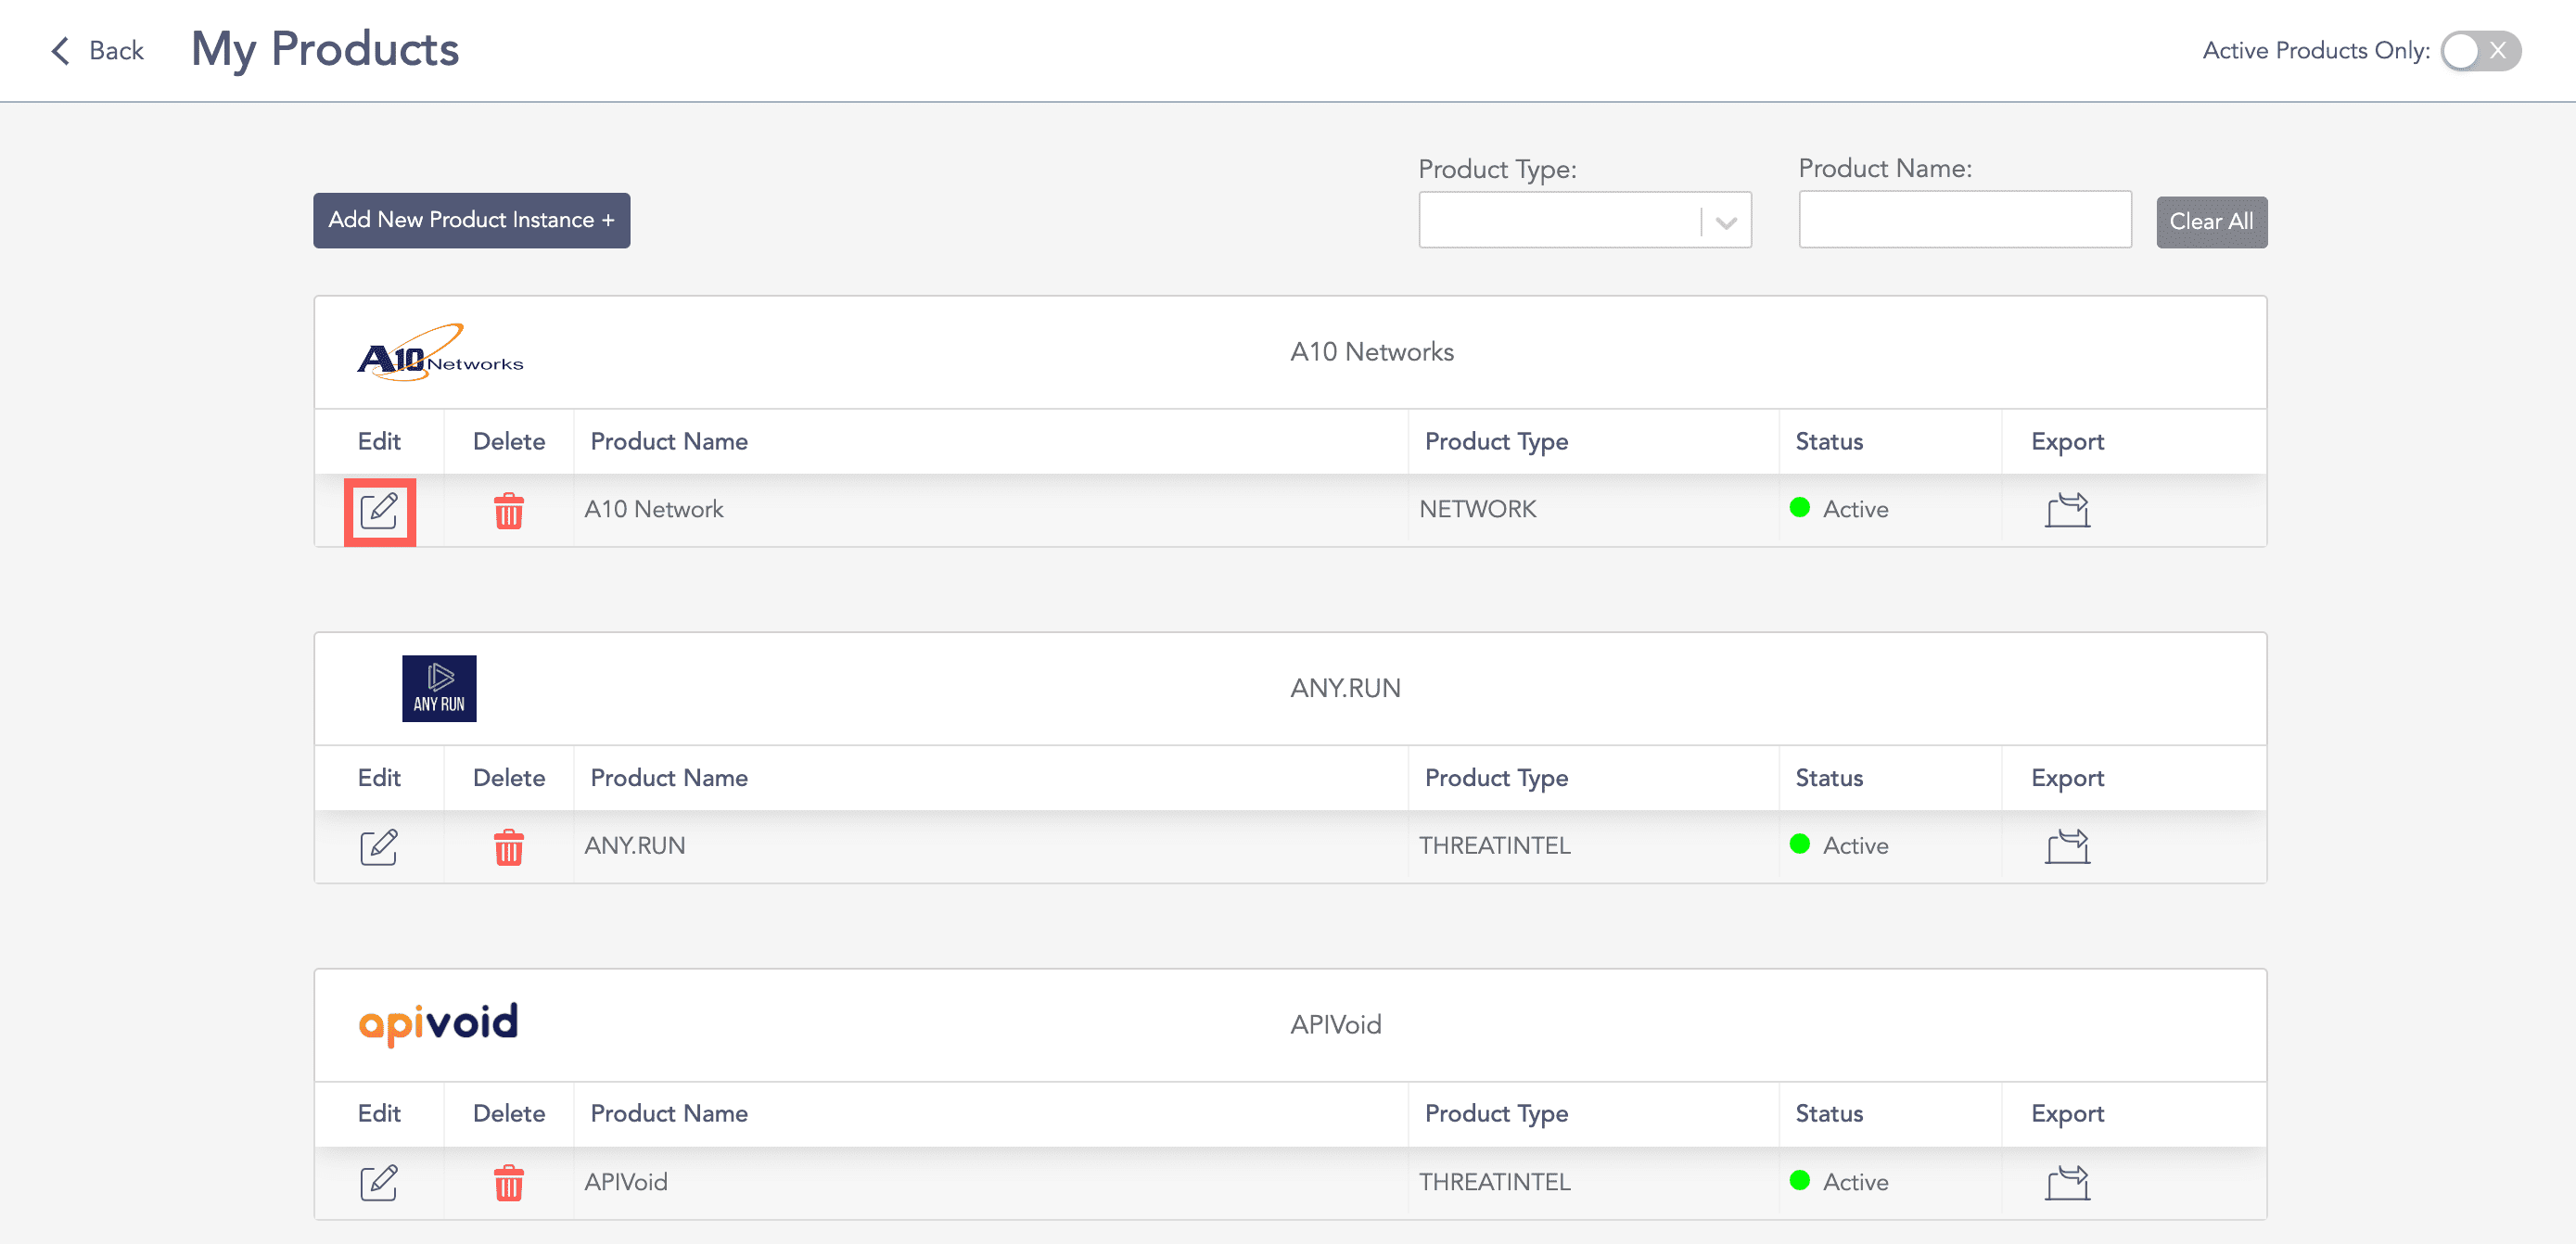Select the My Products page title
2576x1244 pixels.
(x=324, y=49)
